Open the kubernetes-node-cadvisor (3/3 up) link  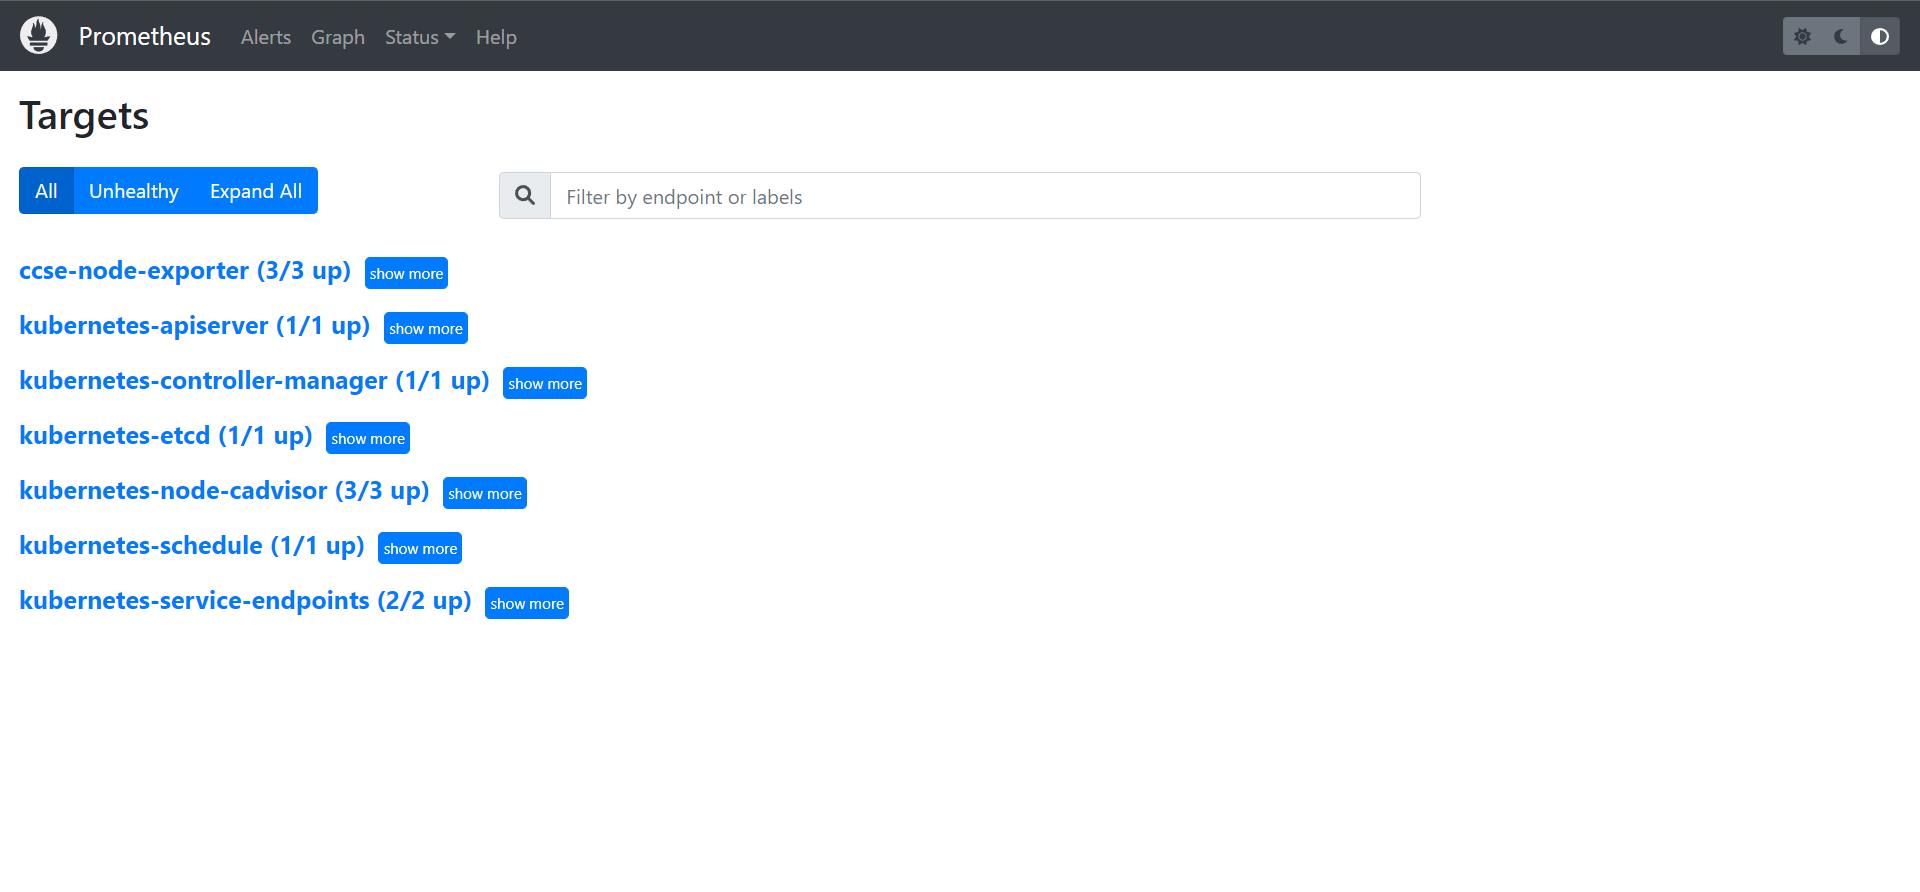pyautogui.click(x=224, y=491)
